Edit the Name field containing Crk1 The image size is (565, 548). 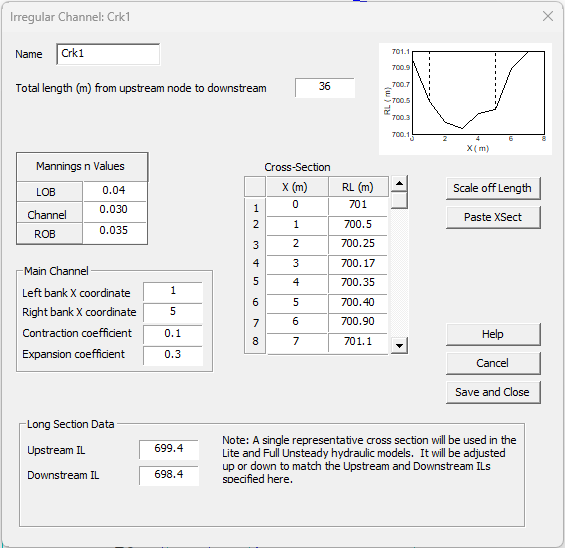click(108, 54)
